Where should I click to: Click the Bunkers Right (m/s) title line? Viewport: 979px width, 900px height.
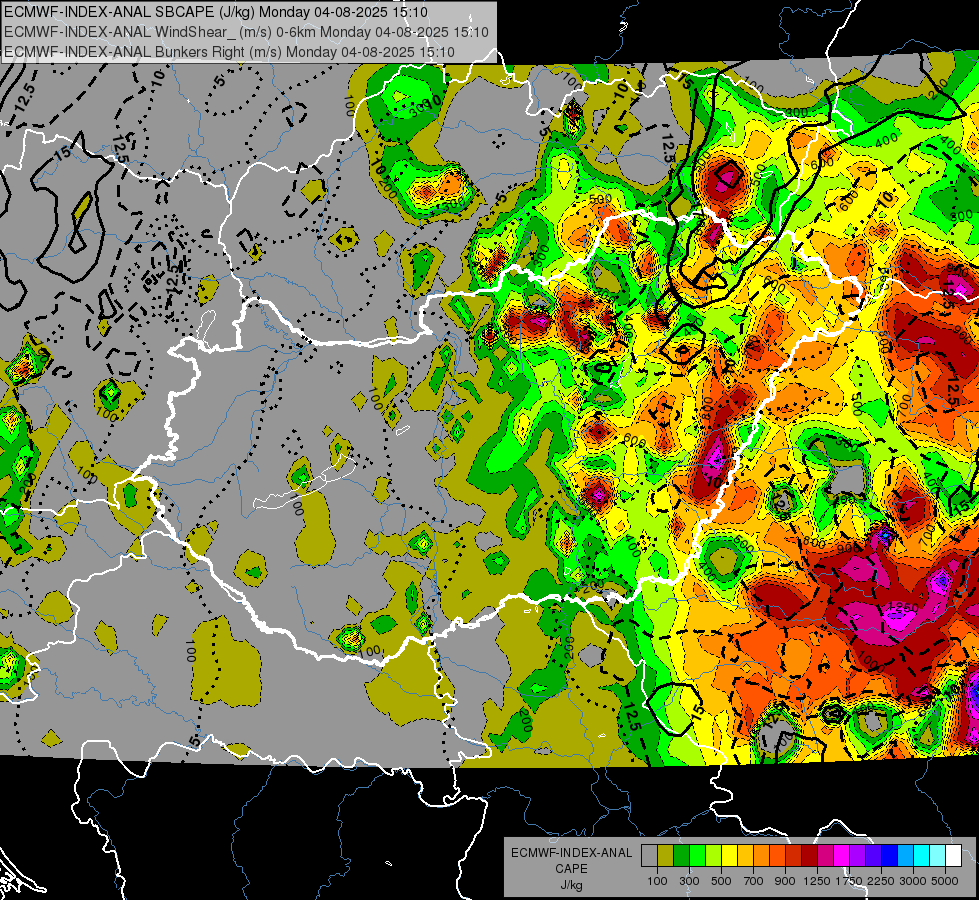click(229, 52)
